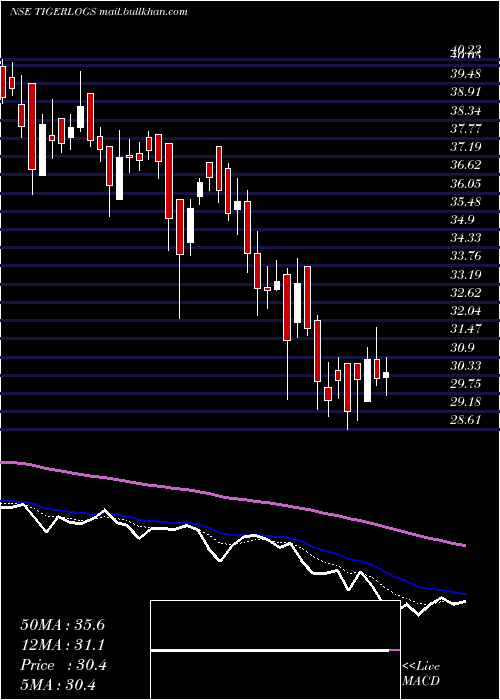Click the 33.19 price axis label
500x700 pixels.
[465, 274]
